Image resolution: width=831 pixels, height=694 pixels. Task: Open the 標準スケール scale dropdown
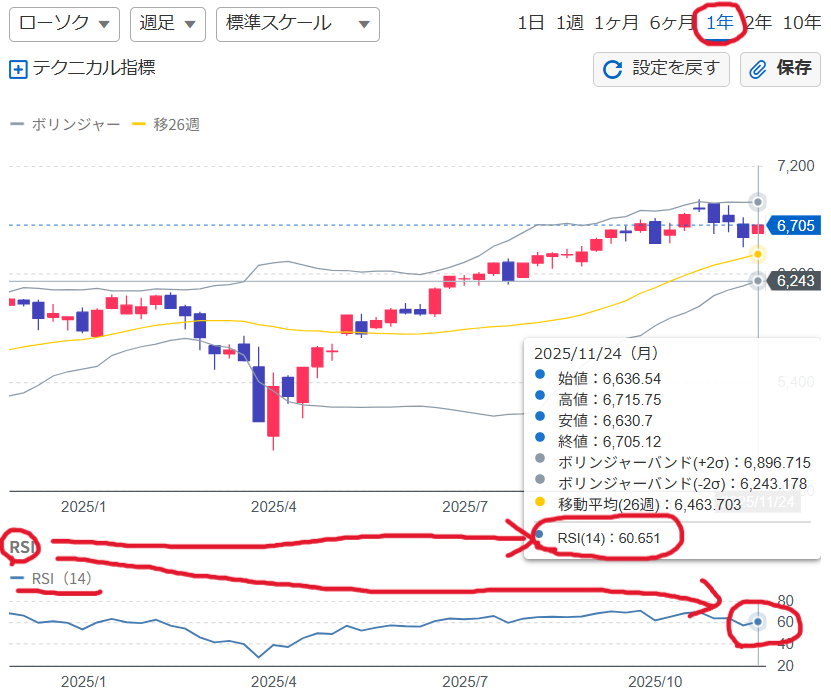pos(297,24)
